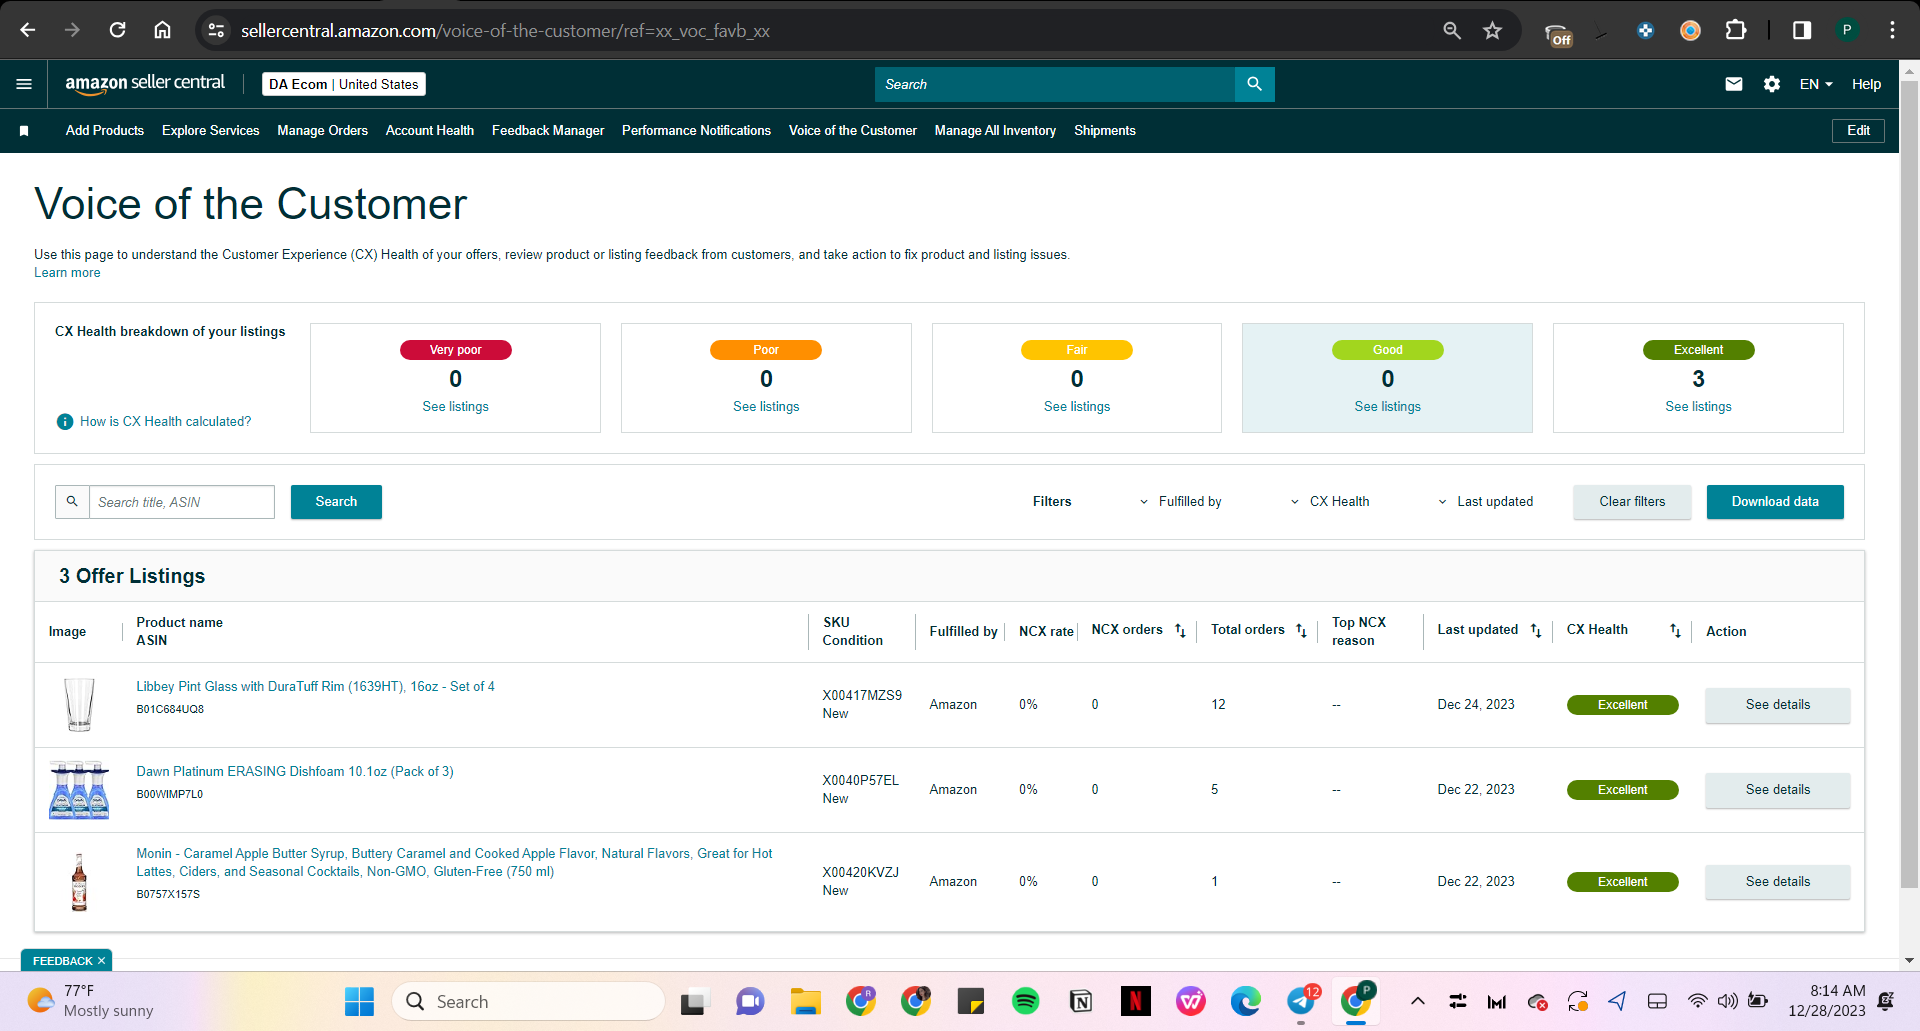Launch Spotify from the taskbar
The image size is (1920, 1031).
(1025, 1001)
